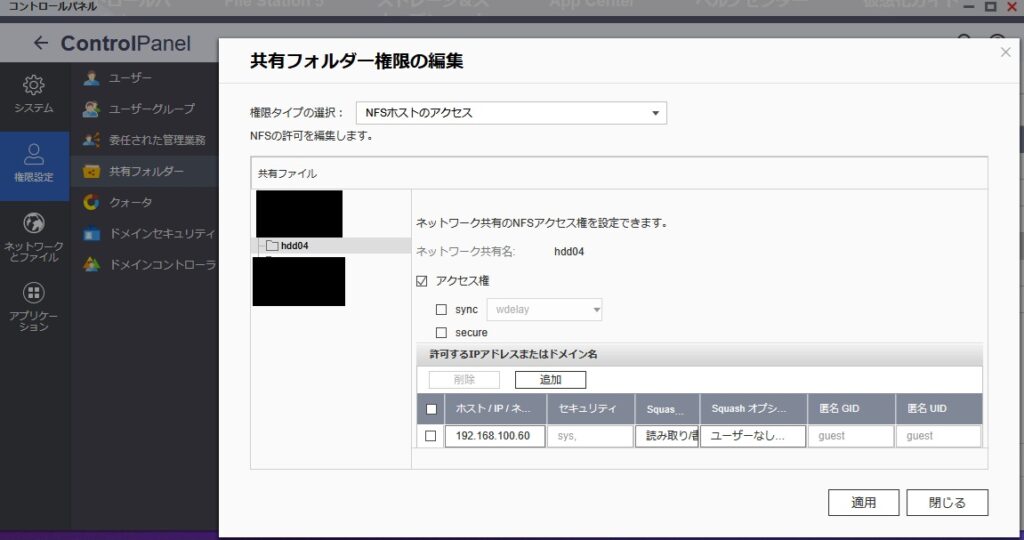Screen dimensions: 1024x540
Task: Click the System gear icon in sidebar
Action: 34,84
